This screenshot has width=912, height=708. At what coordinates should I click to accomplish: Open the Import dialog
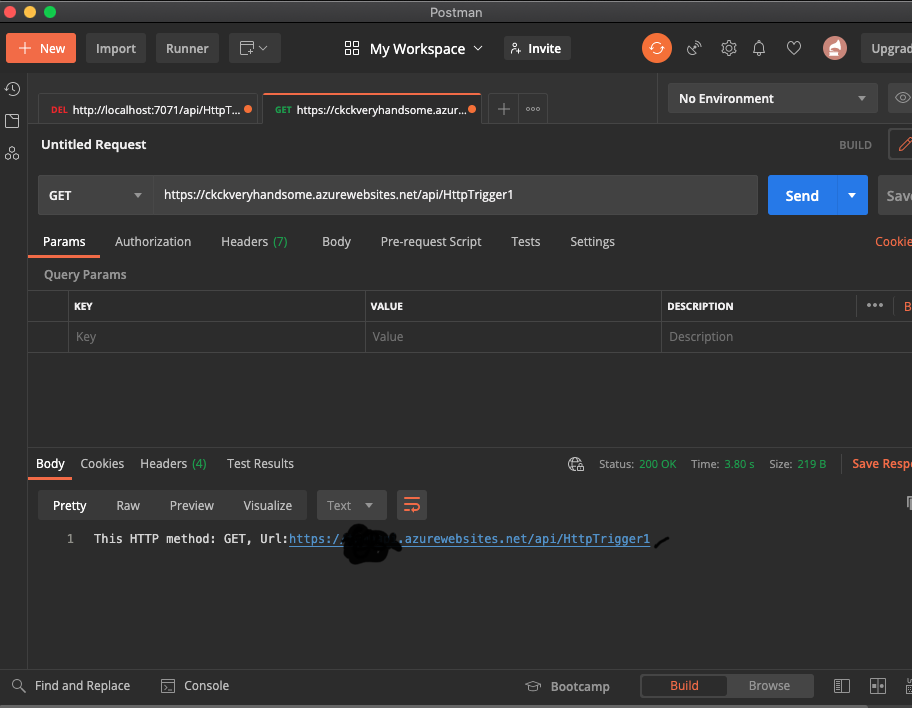(x=116, y=48)
